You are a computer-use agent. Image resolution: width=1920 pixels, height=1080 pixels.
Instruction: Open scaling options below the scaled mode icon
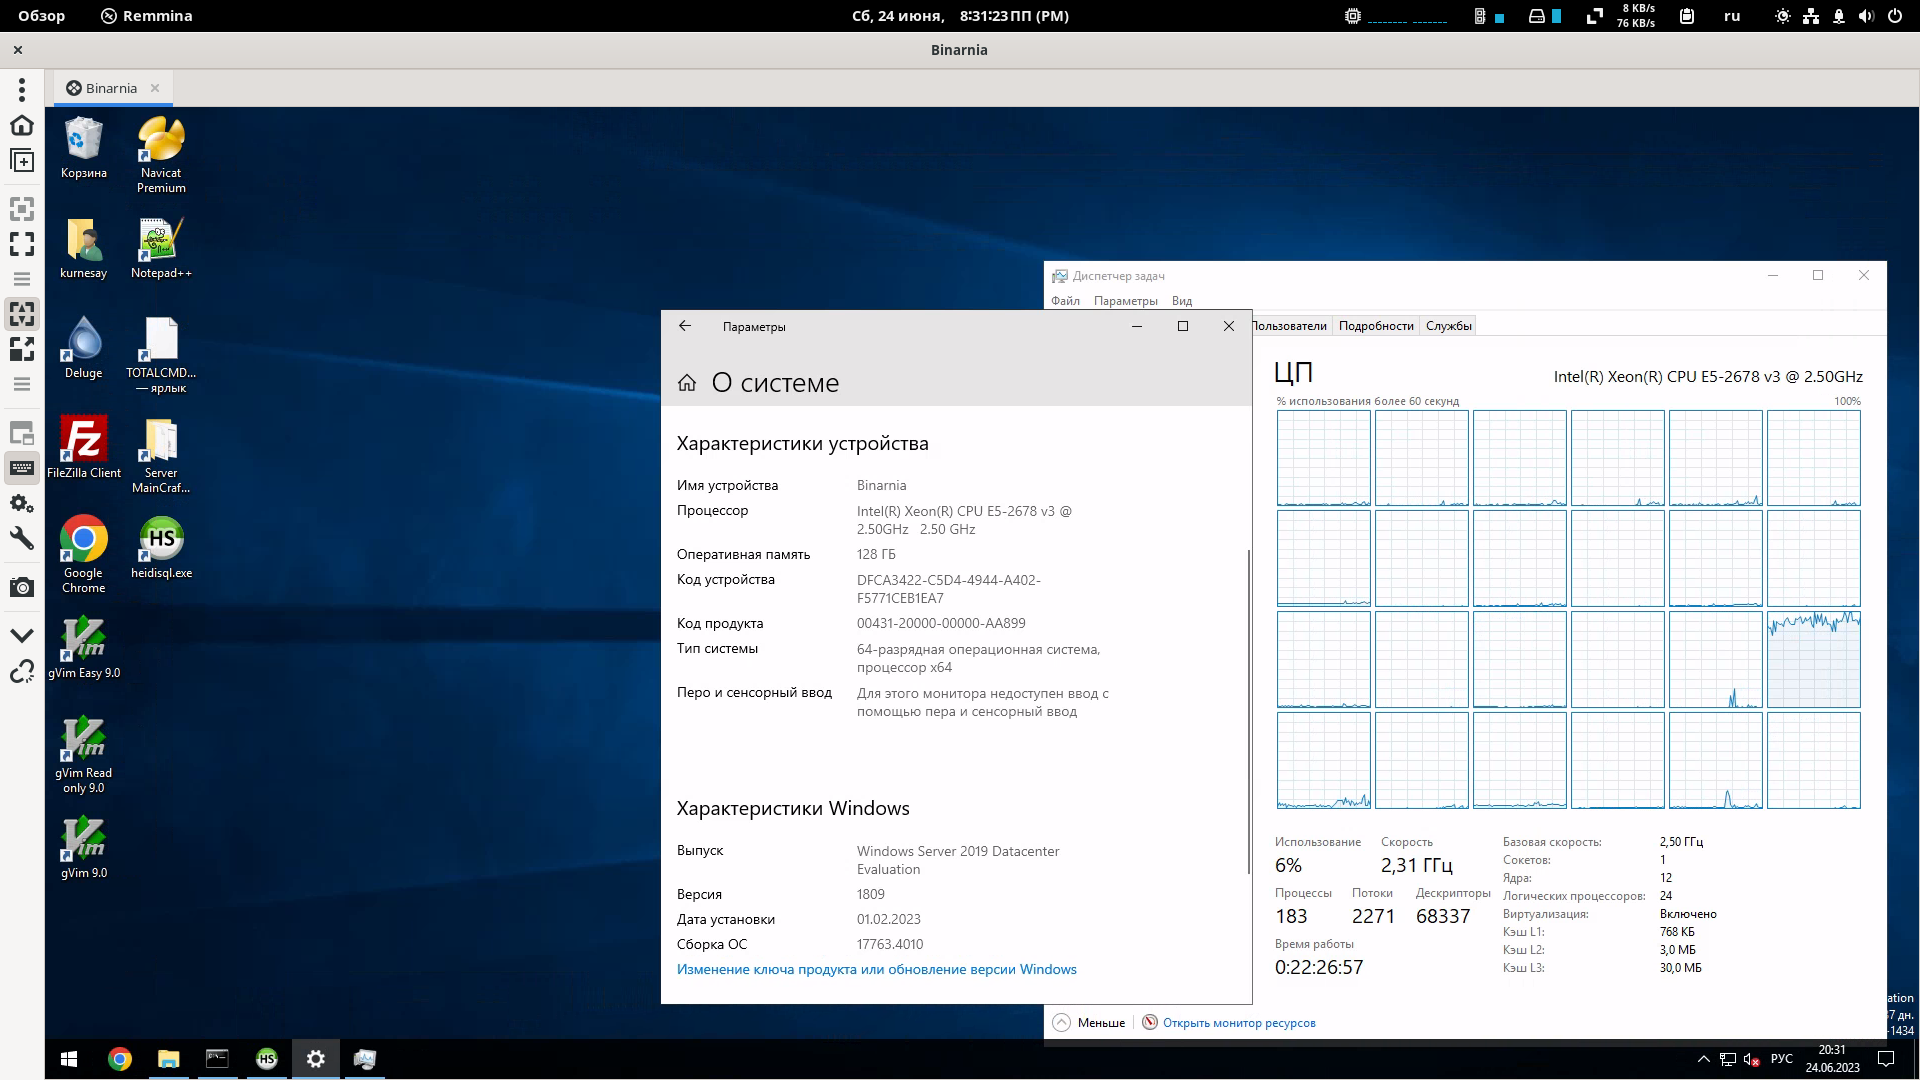coord(22,384)
